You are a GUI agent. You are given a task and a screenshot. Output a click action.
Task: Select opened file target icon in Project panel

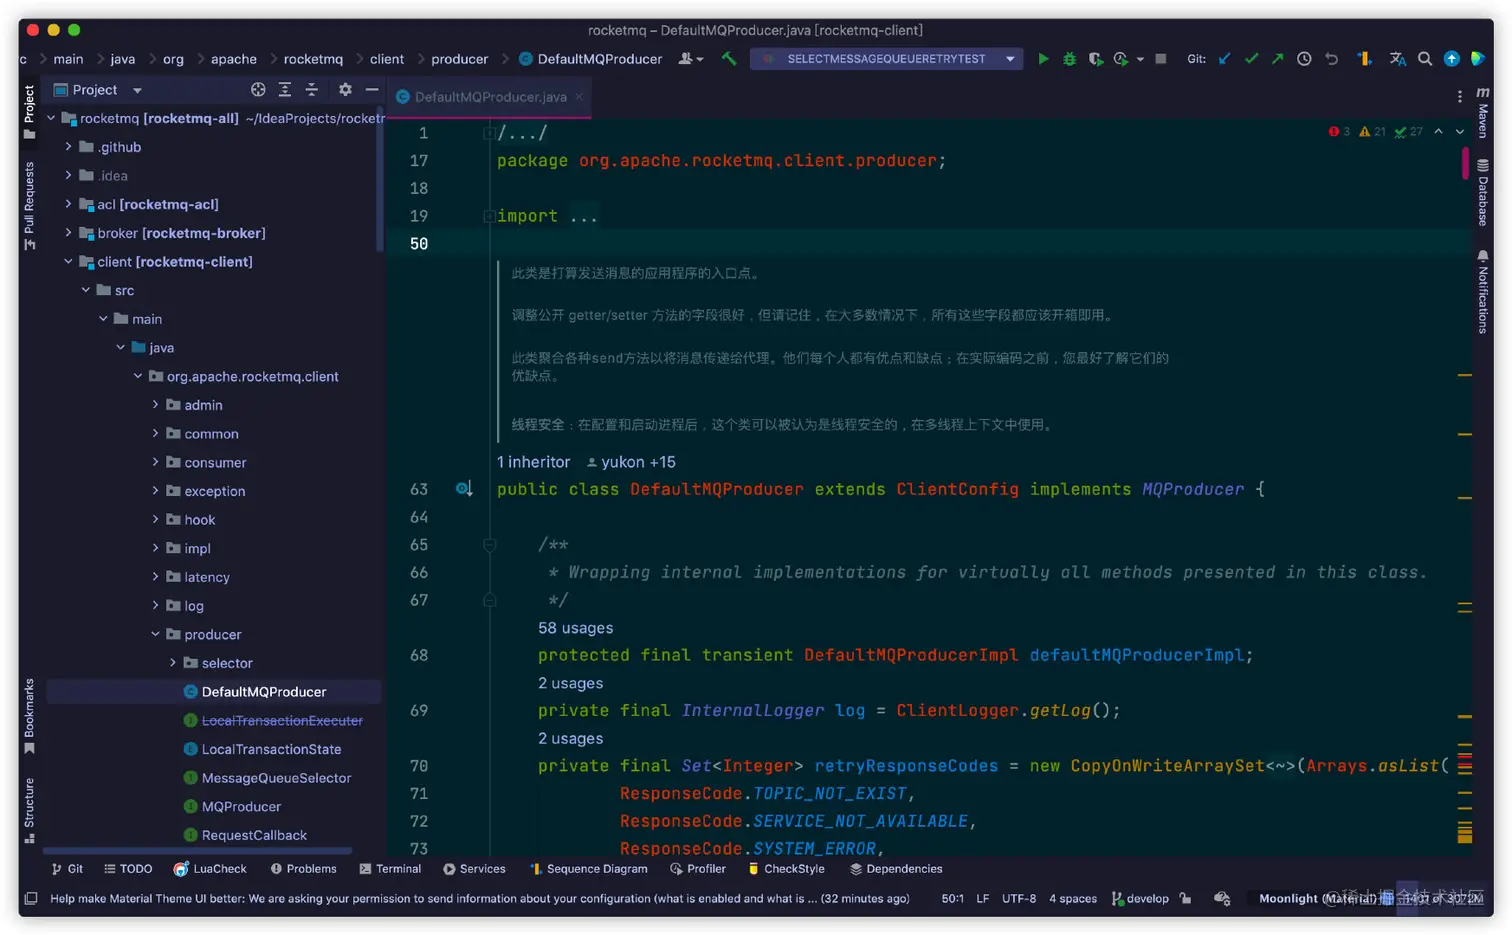[258, 90]
